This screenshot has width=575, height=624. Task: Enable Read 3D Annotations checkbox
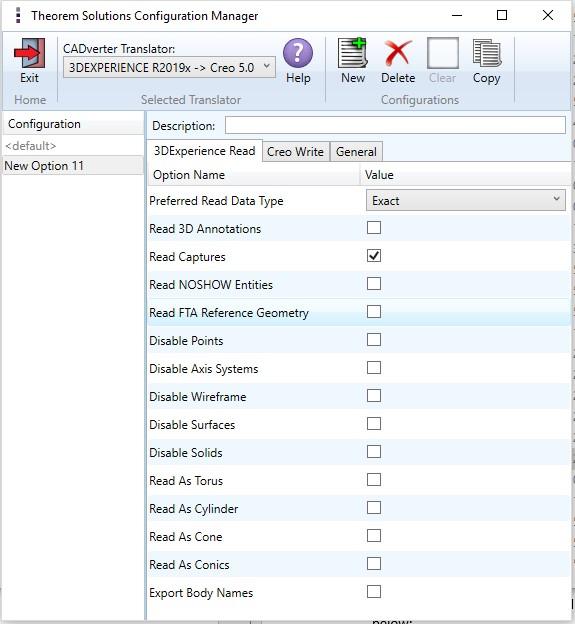click(x=374, y=228)
